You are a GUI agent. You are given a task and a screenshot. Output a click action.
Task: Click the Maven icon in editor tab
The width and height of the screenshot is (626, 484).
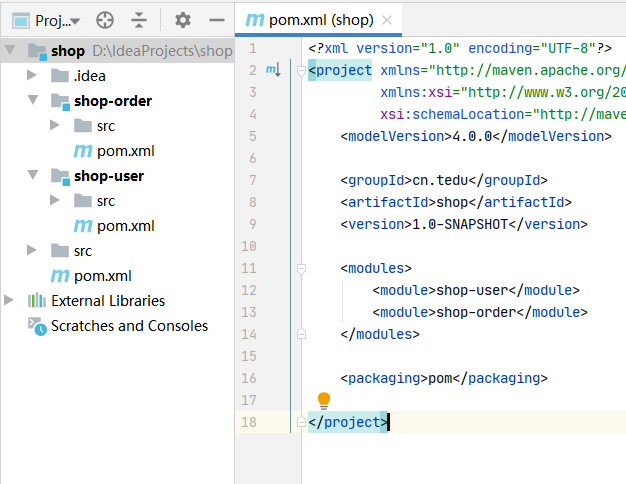[255, 20]
